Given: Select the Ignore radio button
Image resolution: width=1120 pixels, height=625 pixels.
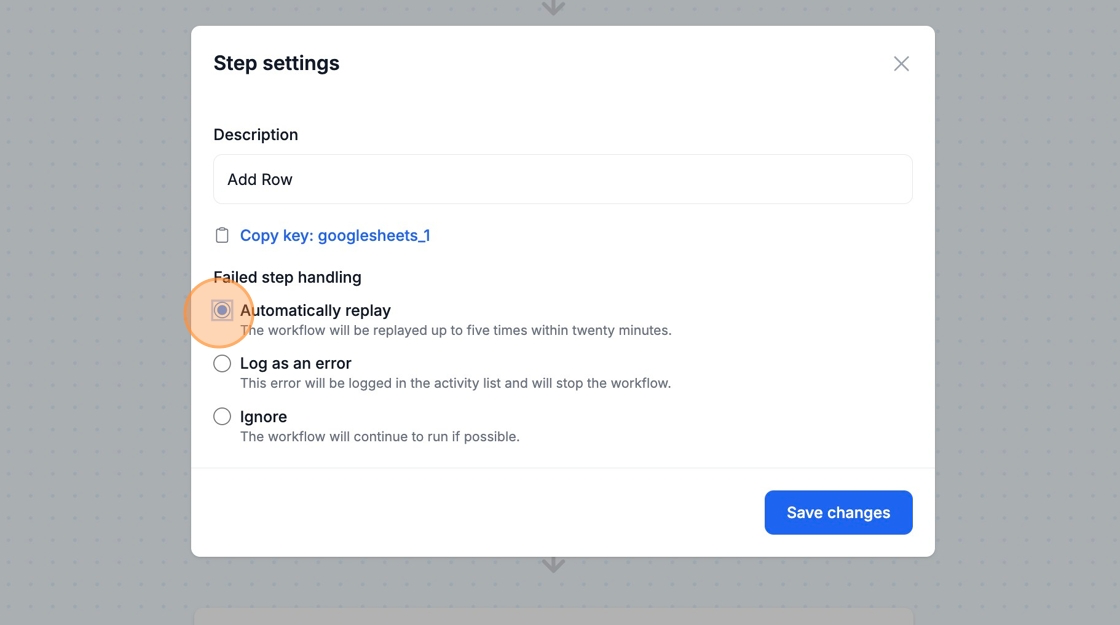Looking at the screenshot, I should click(222, 417).
